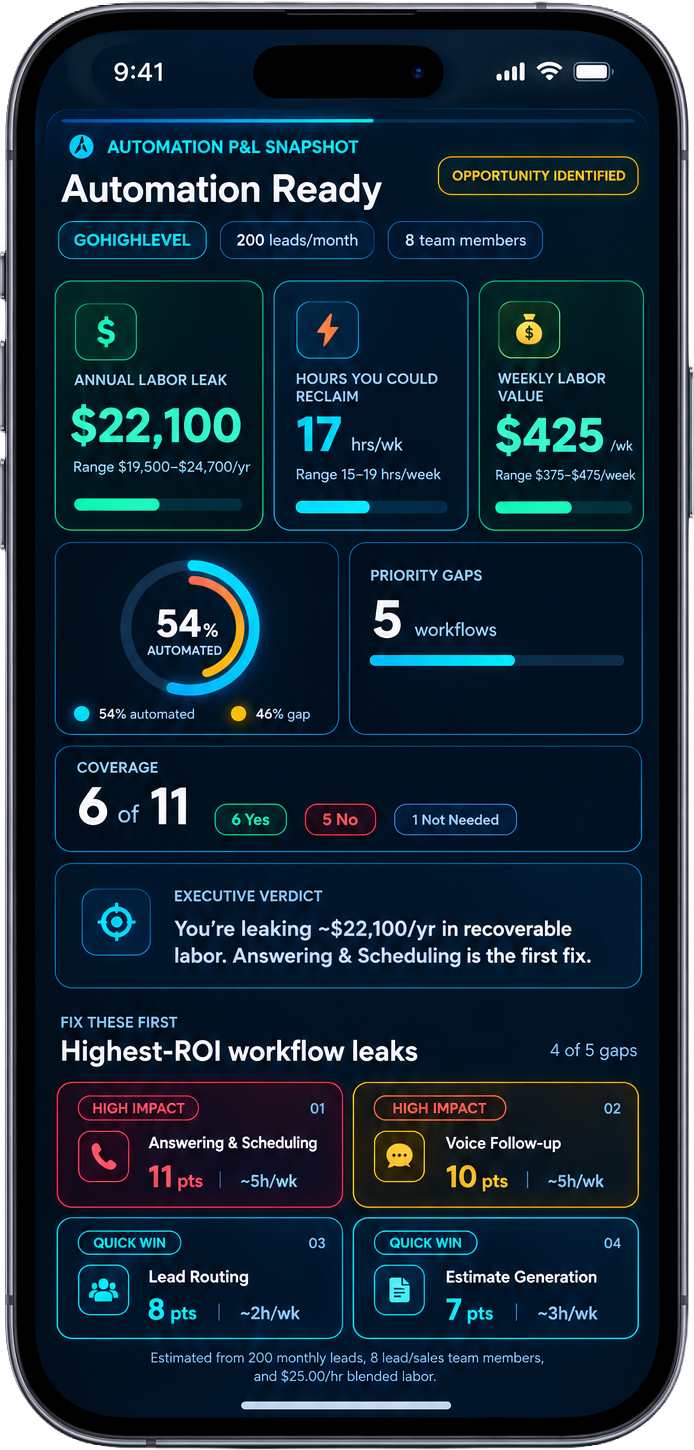Tap the '10 pts' score on Voice Follow-up
694x1450 pixels.
tap(476, 1177)
